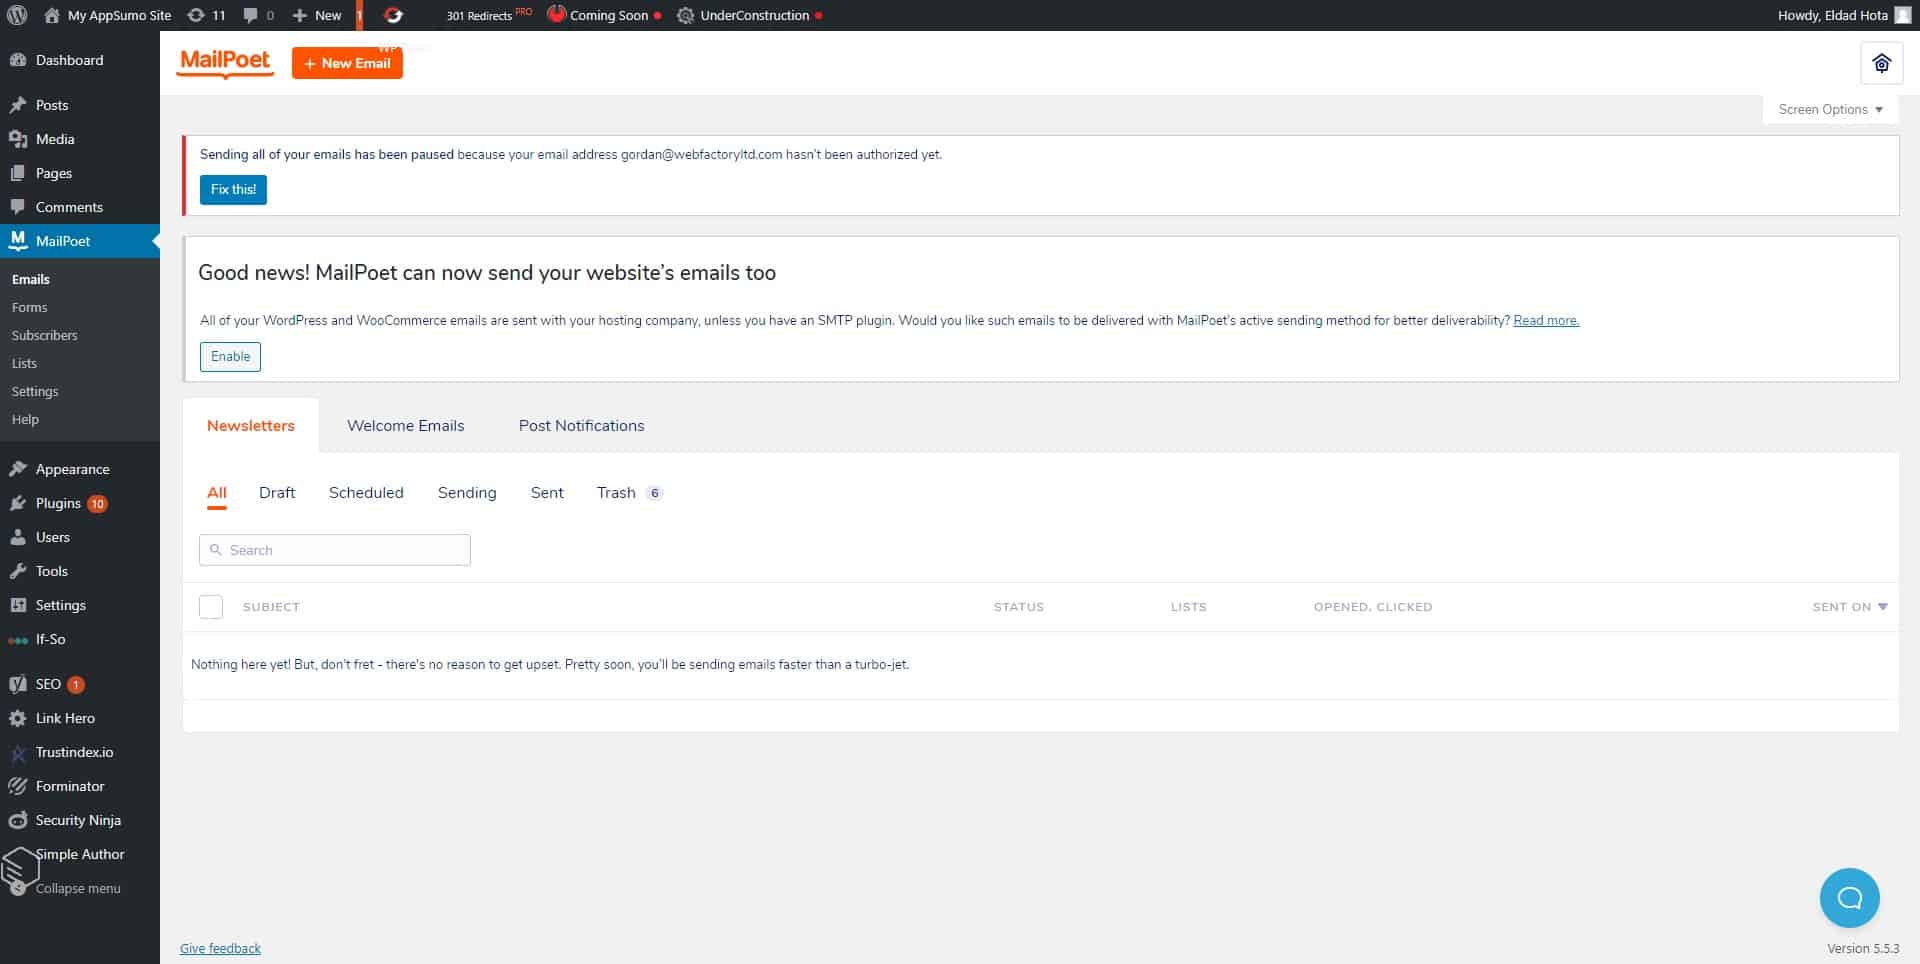Viewport: 1920px width, 964px height.
Task: Focus the Search emails field
Action: [x=335, y=550]
